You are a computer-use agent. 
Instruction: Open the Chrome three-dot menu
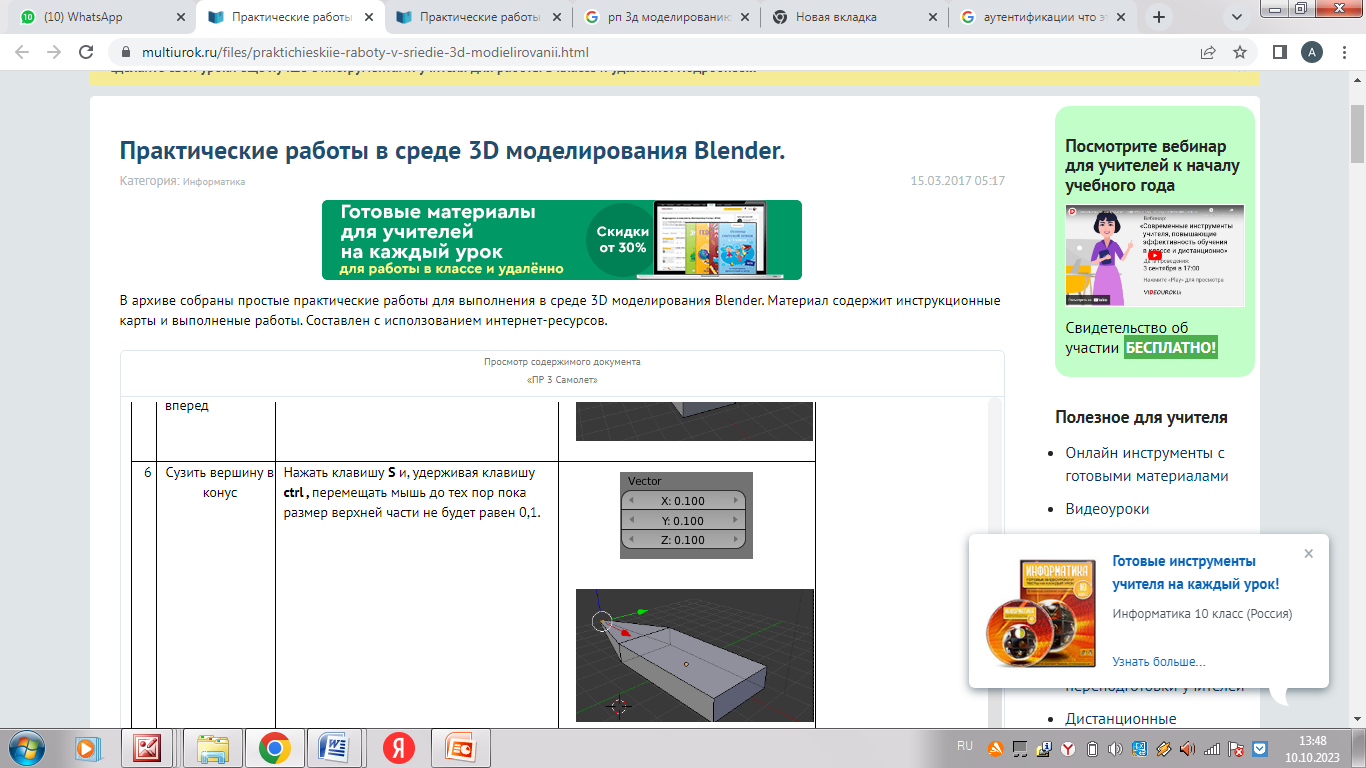tap(1343, 52)
